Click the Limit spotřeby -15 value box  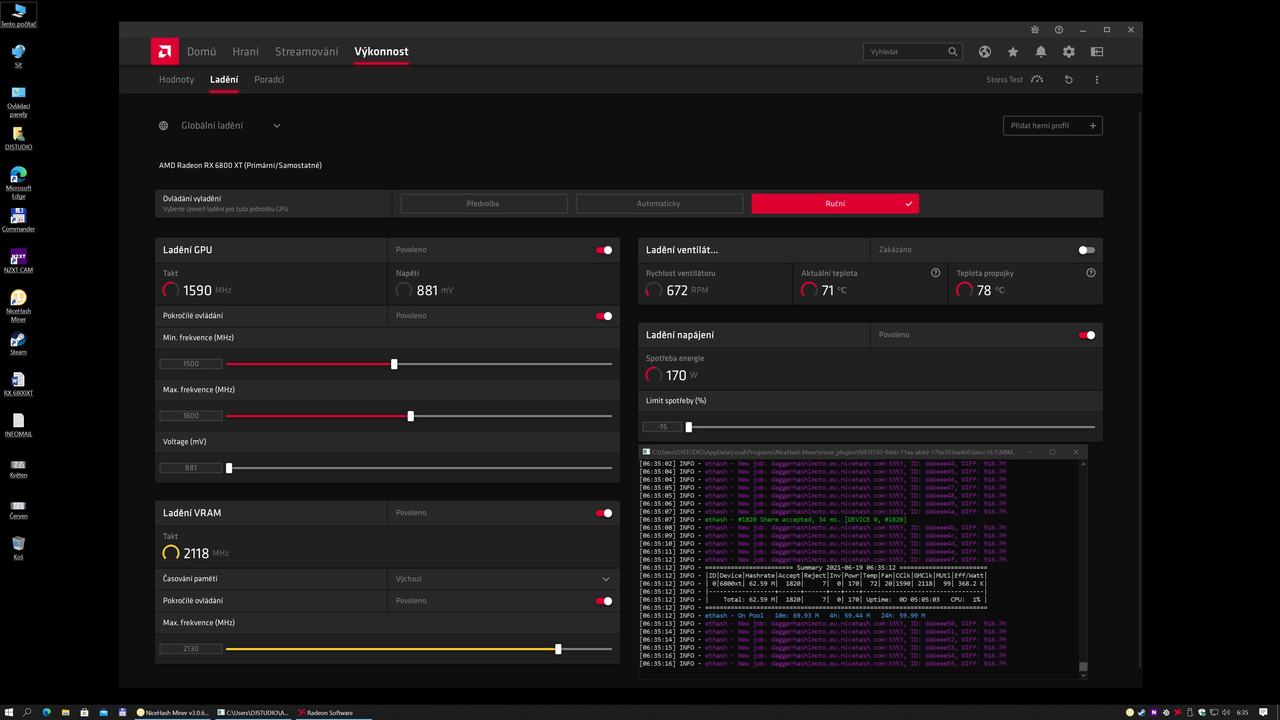click(662, 427)
